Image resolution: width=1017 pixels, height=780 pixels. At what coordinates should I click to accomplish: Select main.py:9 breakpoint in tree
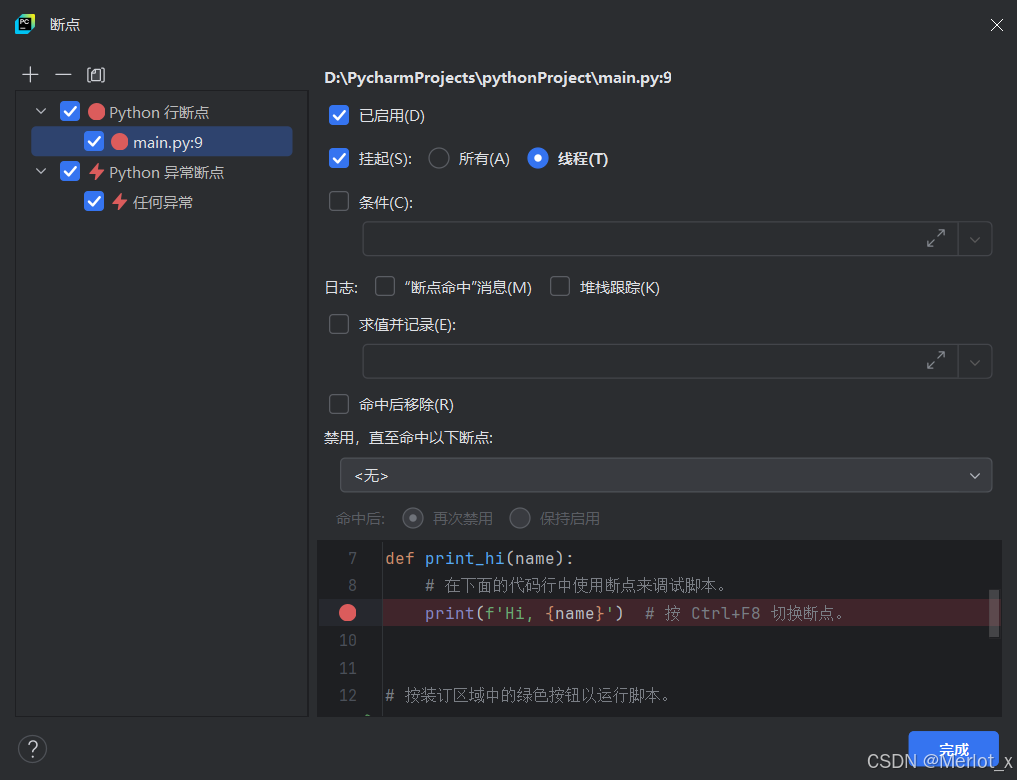coord(167,142)
